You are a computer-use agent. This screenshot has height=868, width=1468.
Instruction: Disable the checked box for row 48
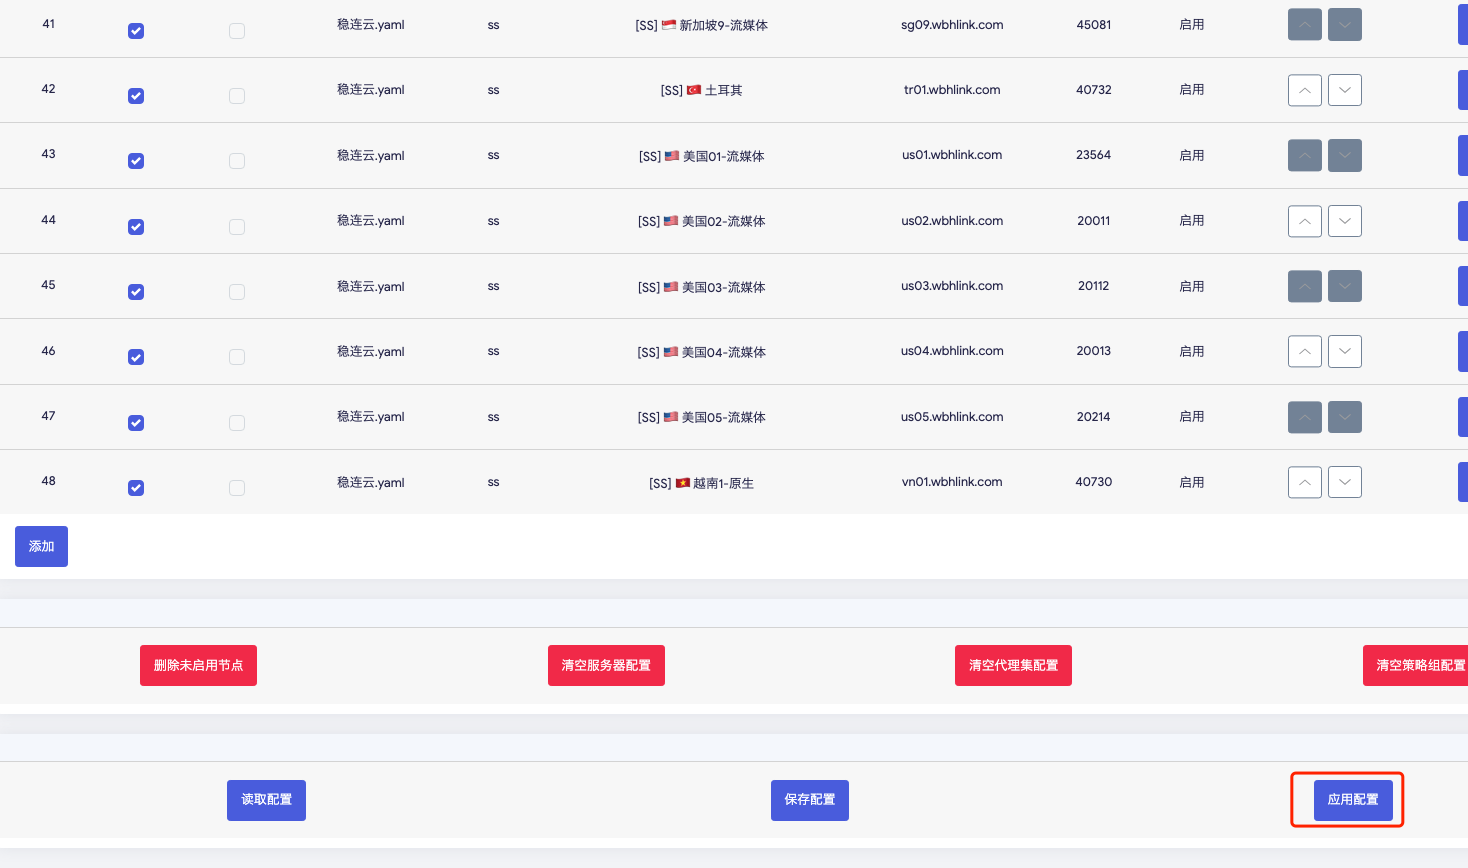pyautogui.click(x=136, y=488)
